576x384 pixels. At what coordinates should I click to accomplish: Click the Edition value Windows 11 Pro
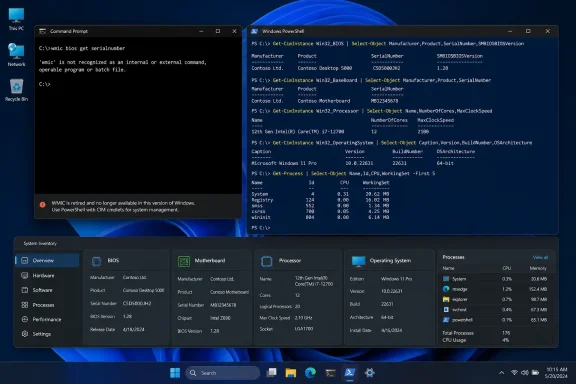[396, 279]
